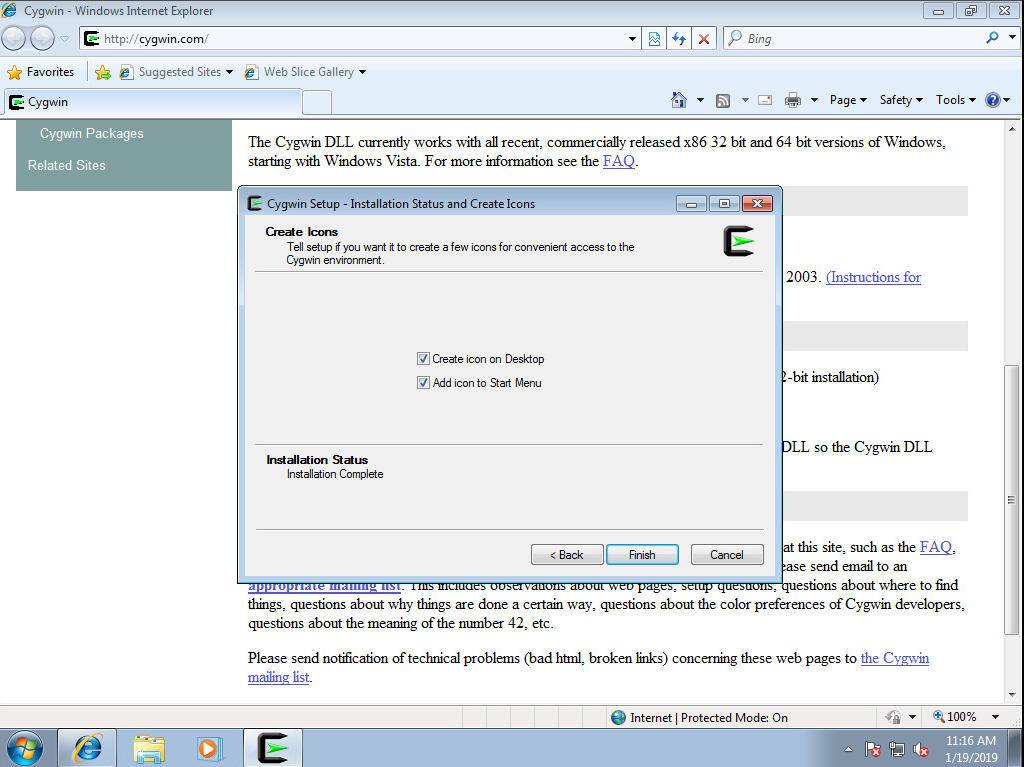Image resolution: width=1024 pixels, height=767 pixels.
Task: Click the Stop loading icon
Action: pyautogui.click(x=704, y=39)
